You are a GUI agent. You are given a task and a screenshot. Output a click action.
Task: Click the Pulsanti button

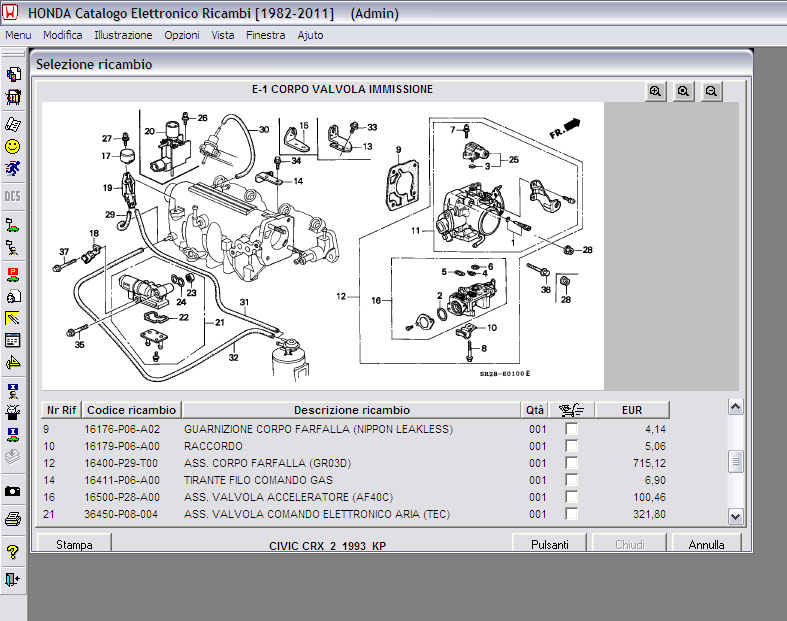point(550,544)
